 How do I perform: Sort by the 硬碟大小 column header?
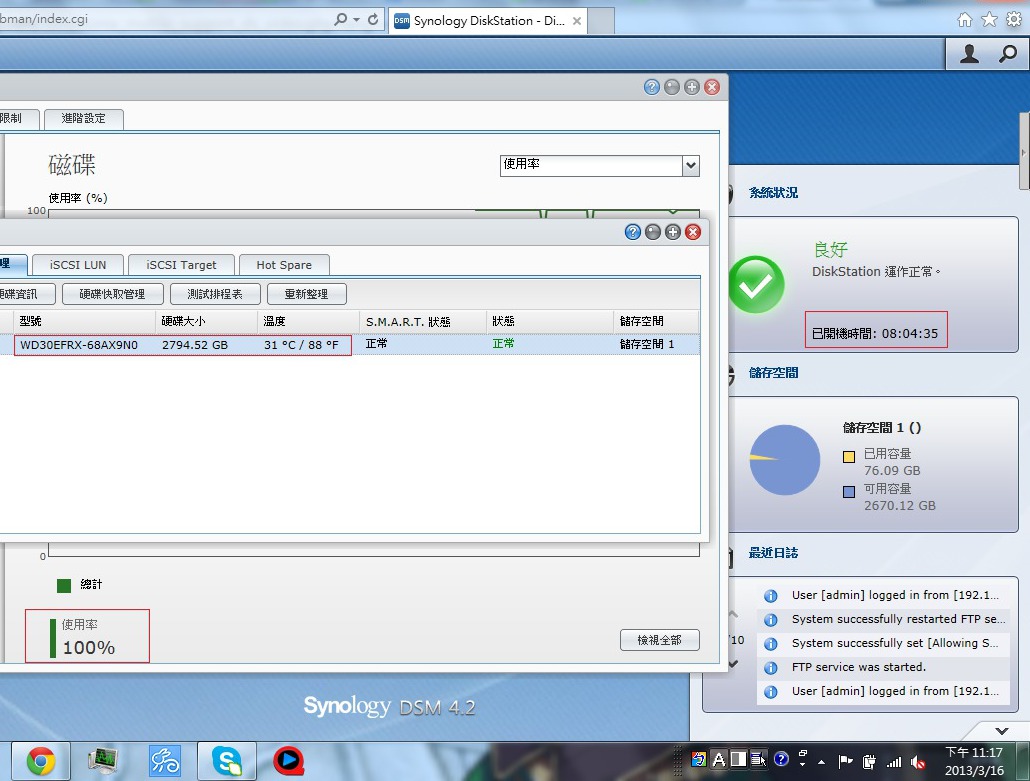207,321
